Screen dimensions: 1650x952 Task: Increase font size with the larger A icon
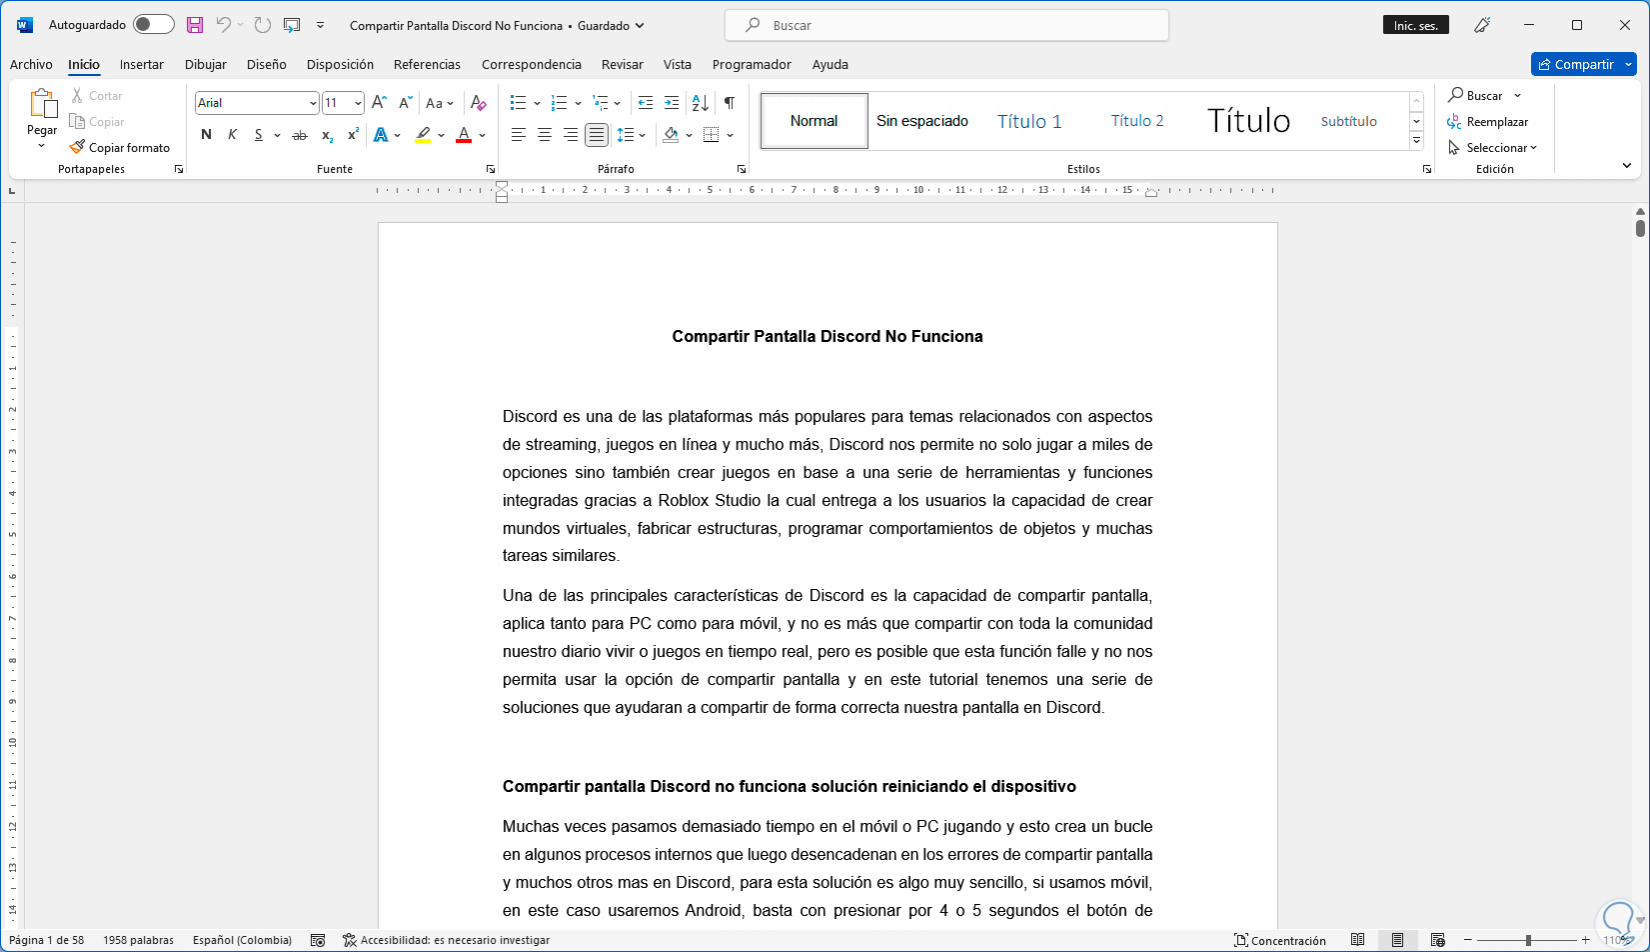click(x=379, y=103)
